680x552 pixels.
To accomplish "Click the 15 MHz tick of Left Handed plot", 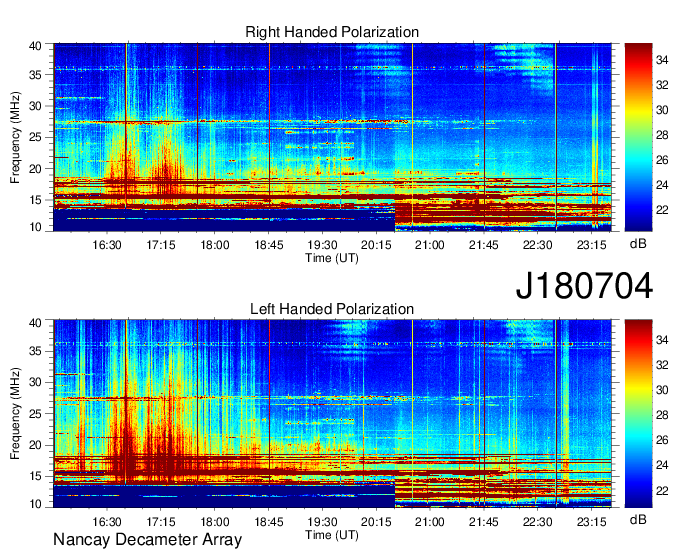I will pos(36,477).
